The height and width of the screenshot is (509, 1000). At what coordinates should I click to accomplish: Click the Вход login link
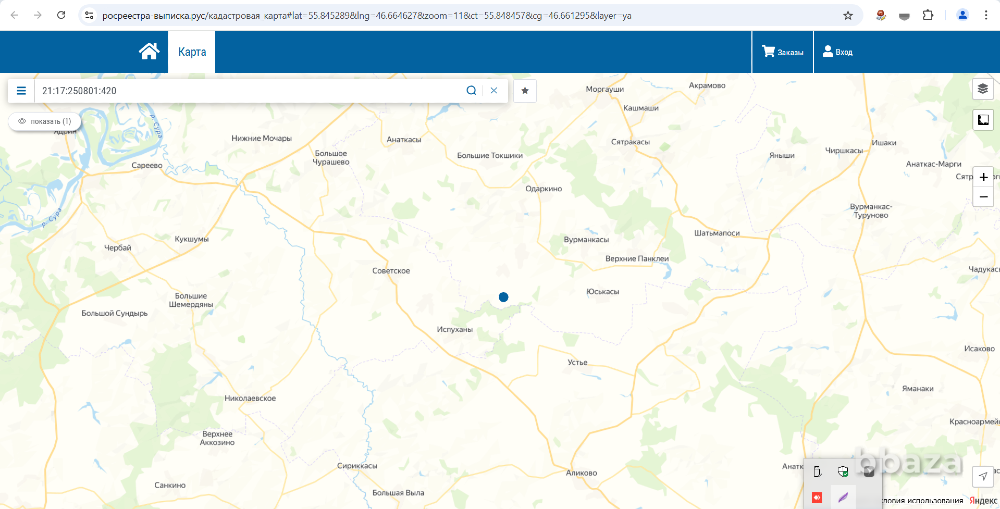[837, 52]
